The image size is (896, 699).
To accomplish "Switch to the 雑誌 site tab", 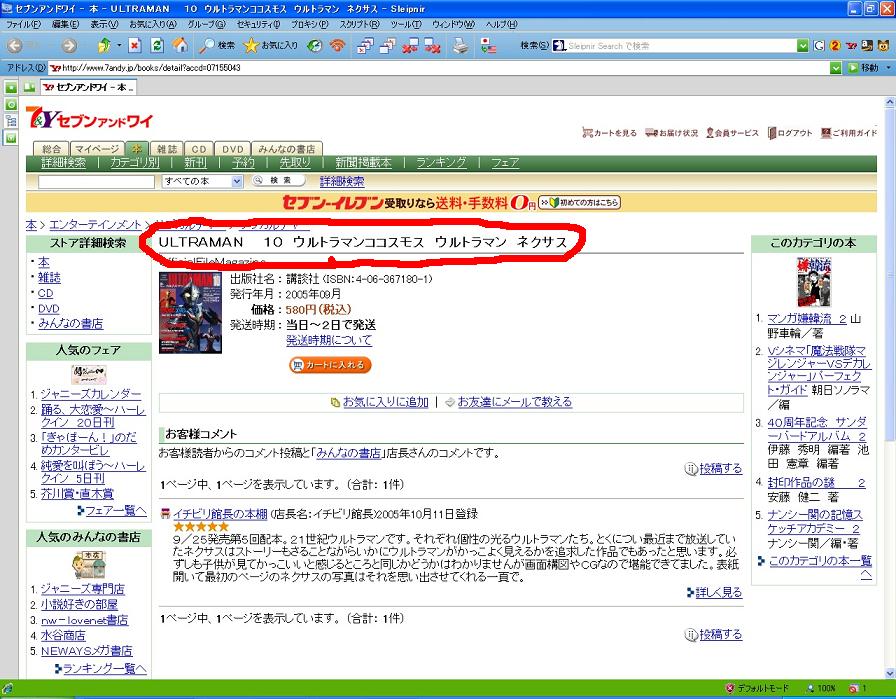I will pyautogui.click(x=167, y=149).
